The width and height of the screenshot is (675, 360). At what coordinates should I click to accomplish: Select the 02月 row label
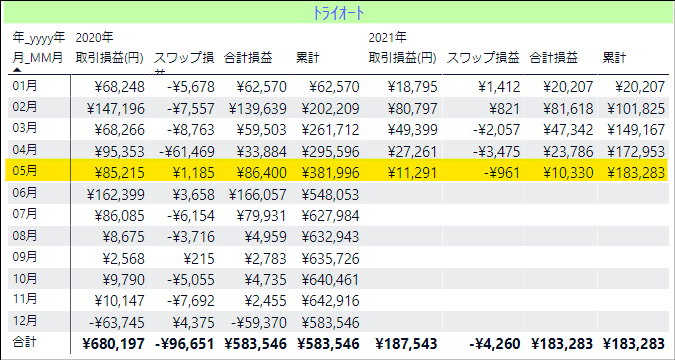[x=25, y=107]
